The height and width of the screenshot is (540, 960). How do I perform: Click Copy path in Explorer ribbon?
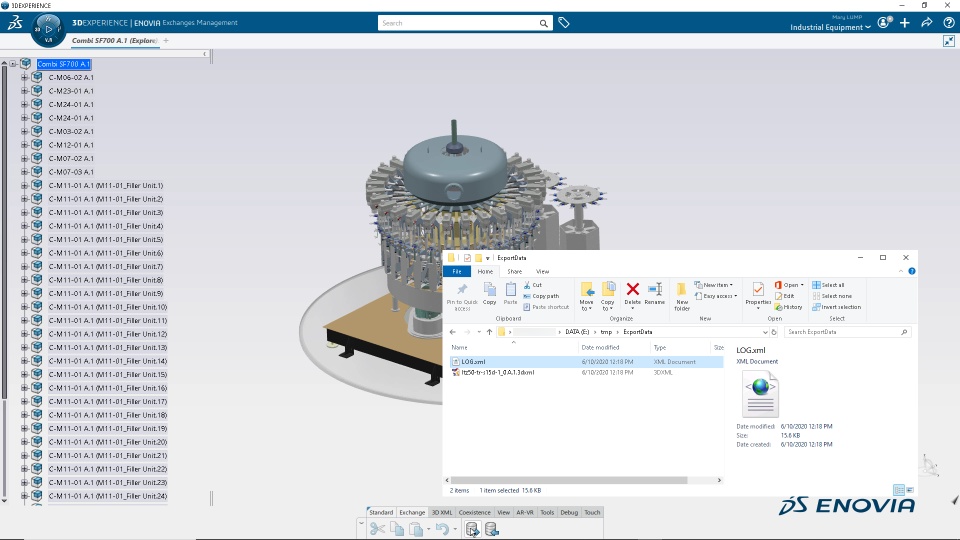point(541,296)
